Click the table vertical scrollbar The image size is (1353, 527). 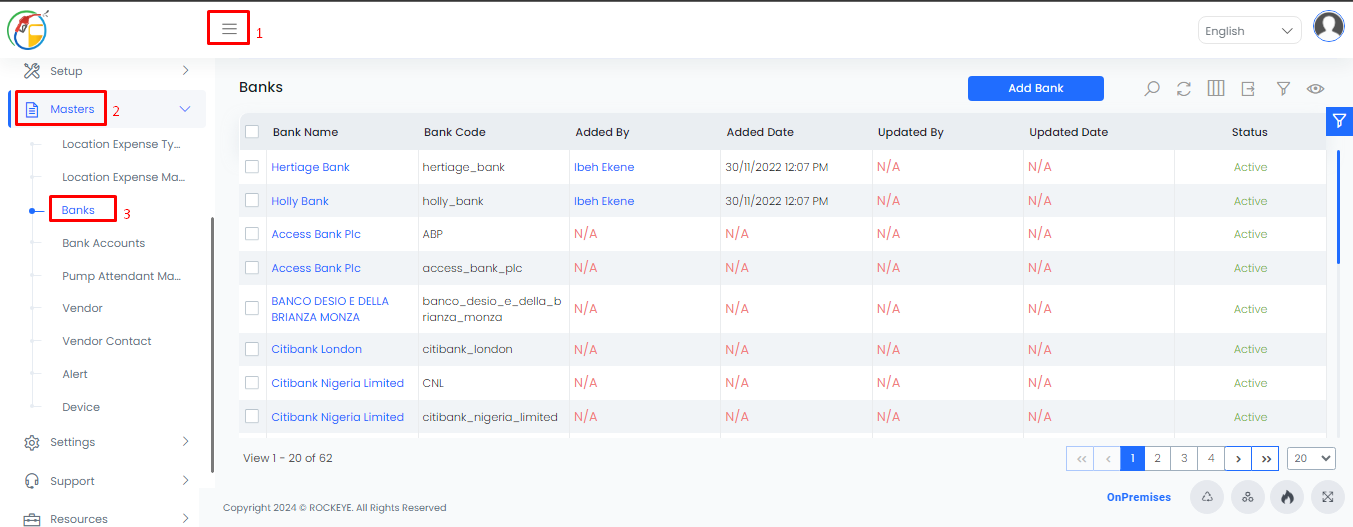(x=1339, y=207)
